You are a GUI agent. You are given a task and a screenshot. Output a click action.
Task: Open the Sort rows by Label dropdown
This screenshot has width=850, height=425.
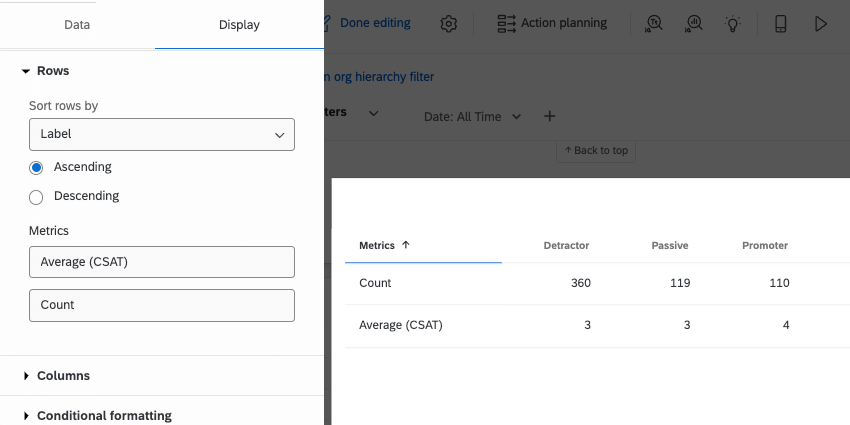pos(162,134)
